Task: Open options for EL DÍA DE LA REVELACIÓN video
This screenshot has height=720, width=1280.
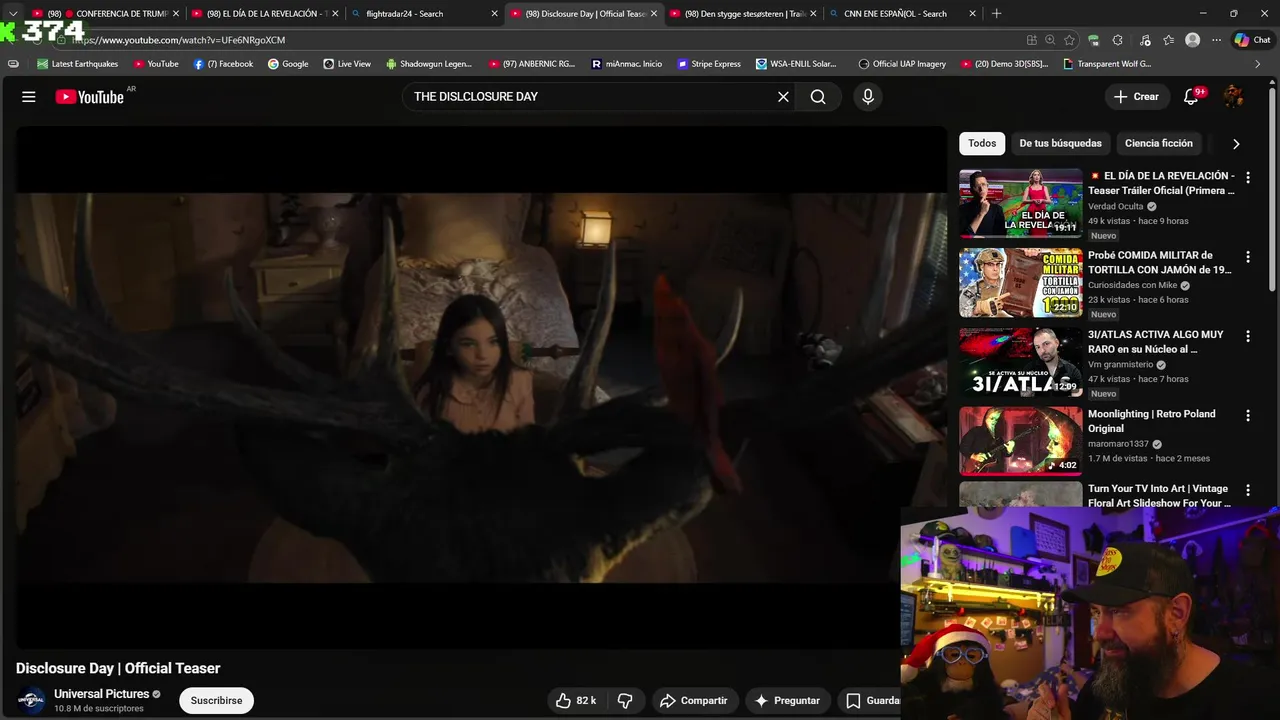Action: (1247, 177)
